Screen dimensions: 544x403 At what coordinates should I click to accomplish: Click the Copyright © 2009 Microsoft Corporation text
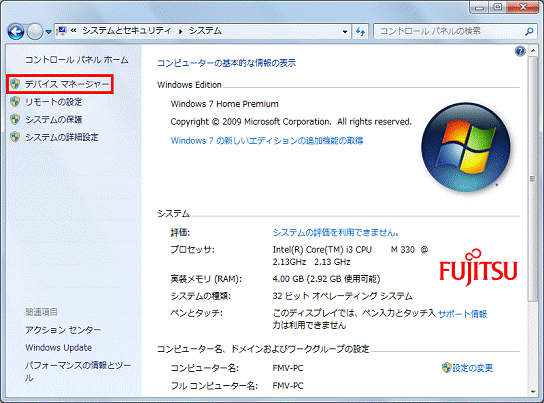coord(291,122)
